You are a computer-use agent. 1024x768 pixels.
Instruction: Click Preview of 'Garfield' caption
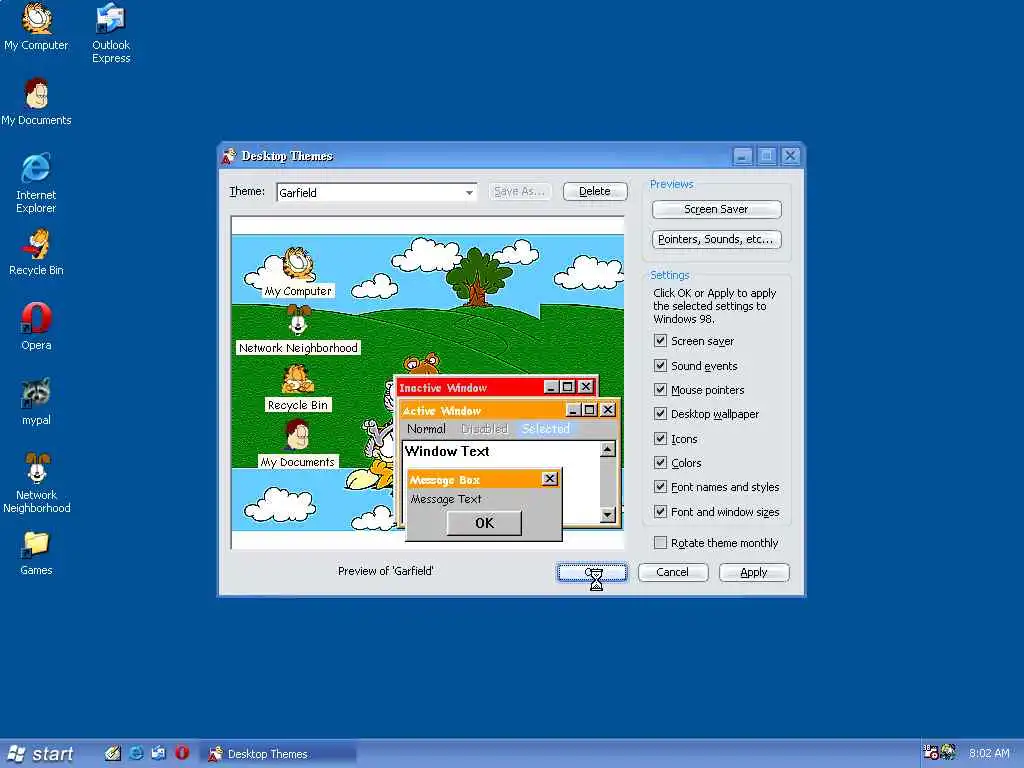pyautogui.click(x=386, y=571)
